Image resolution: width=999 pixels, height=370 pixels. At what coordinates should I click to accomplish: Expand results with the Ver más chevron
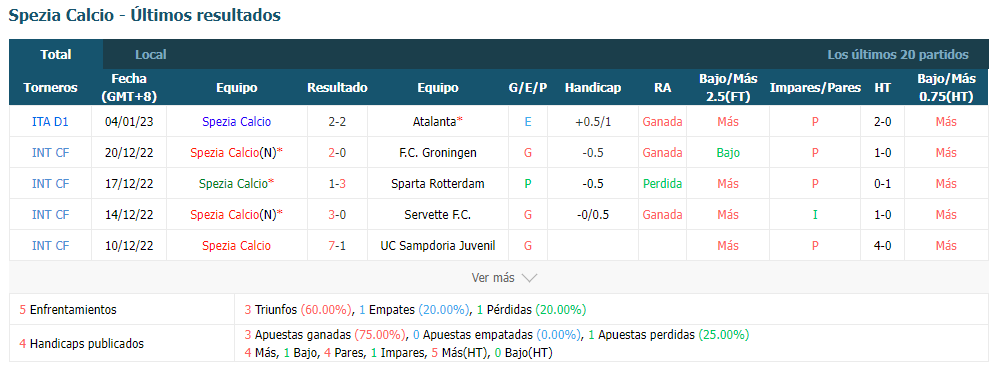(x=504, y=278)
